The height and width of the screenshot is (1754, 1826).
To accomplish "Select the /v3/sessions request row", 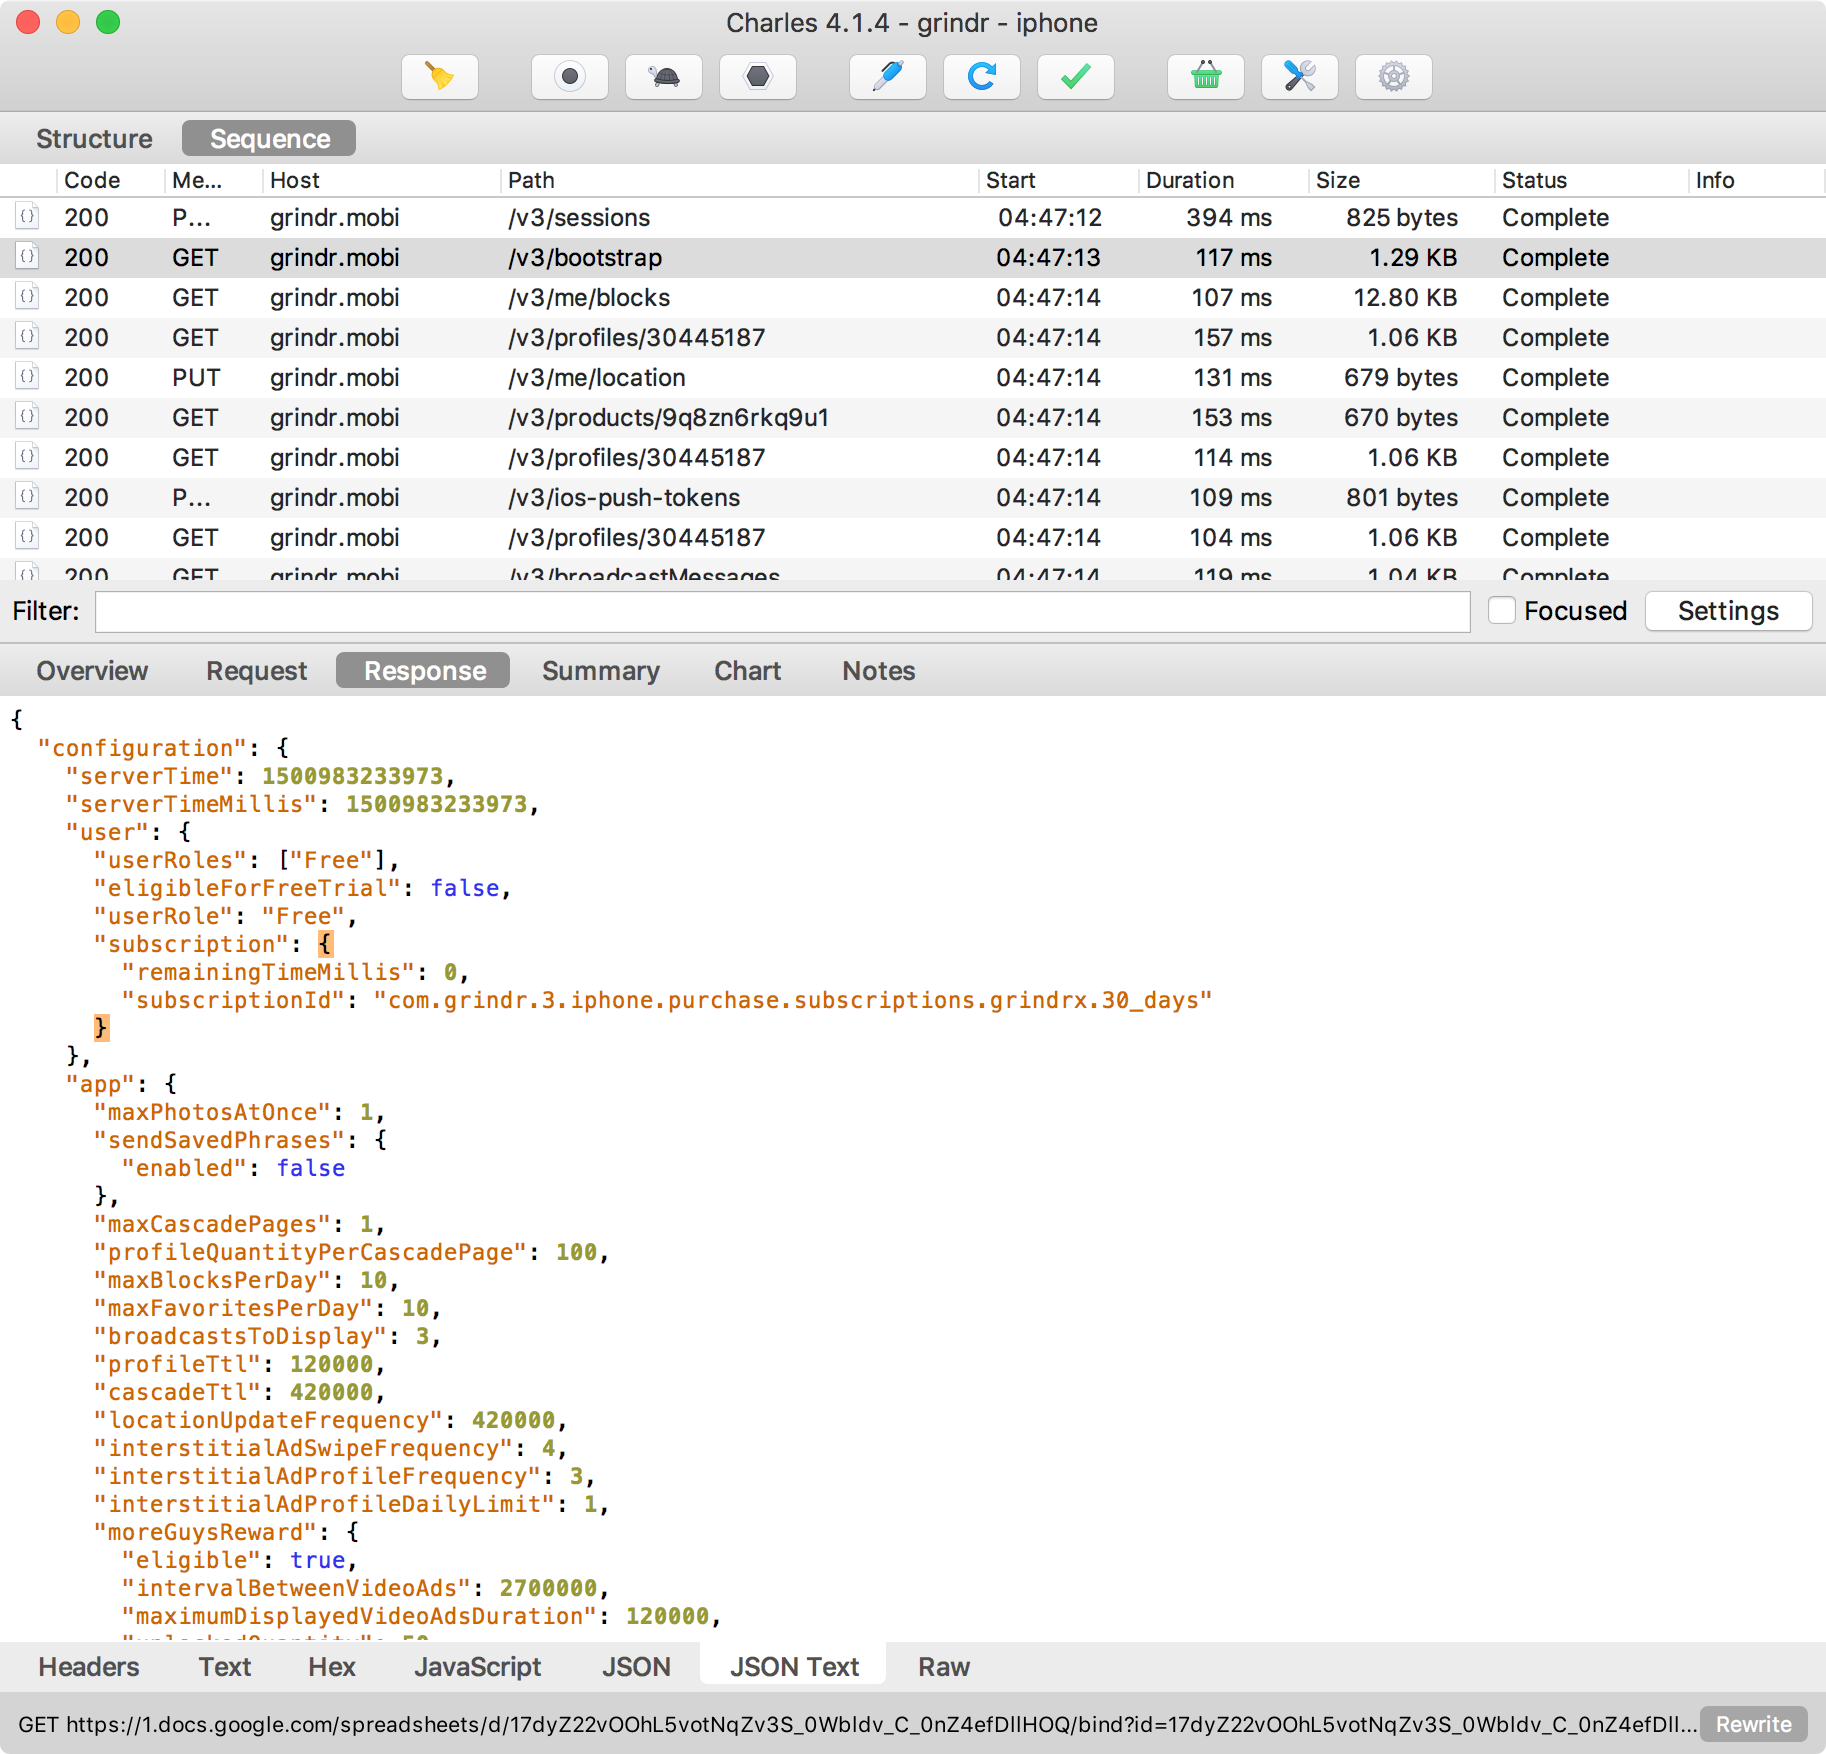I will point(912,217).
